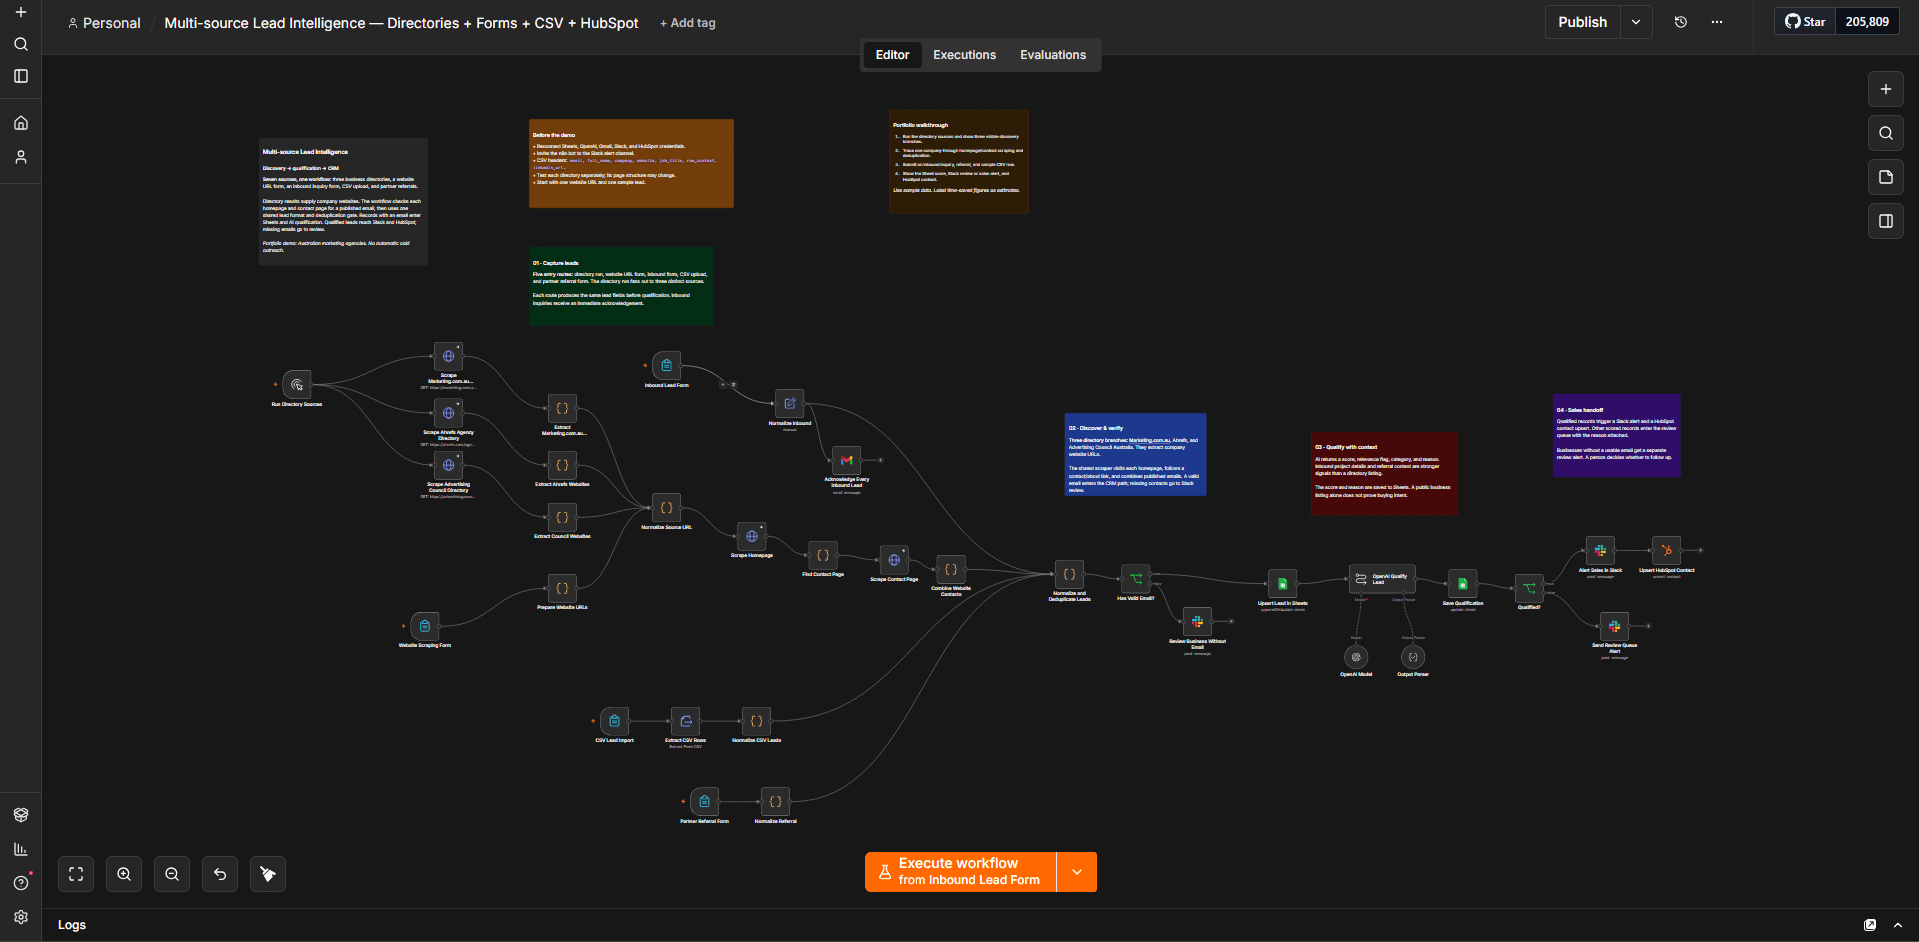Open the GitHub Star button

point(1806,22)
